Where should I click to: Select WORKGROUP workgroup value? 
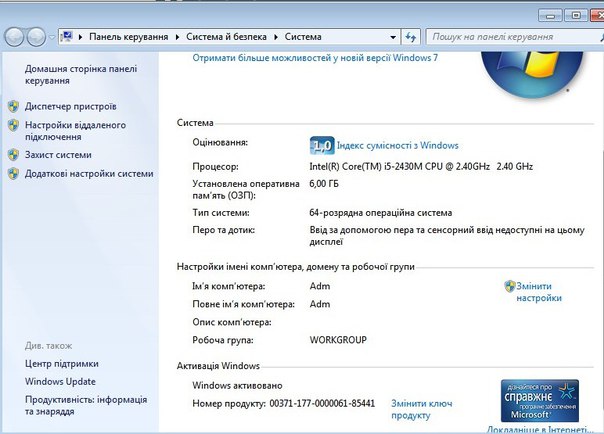tap(338, 340)
